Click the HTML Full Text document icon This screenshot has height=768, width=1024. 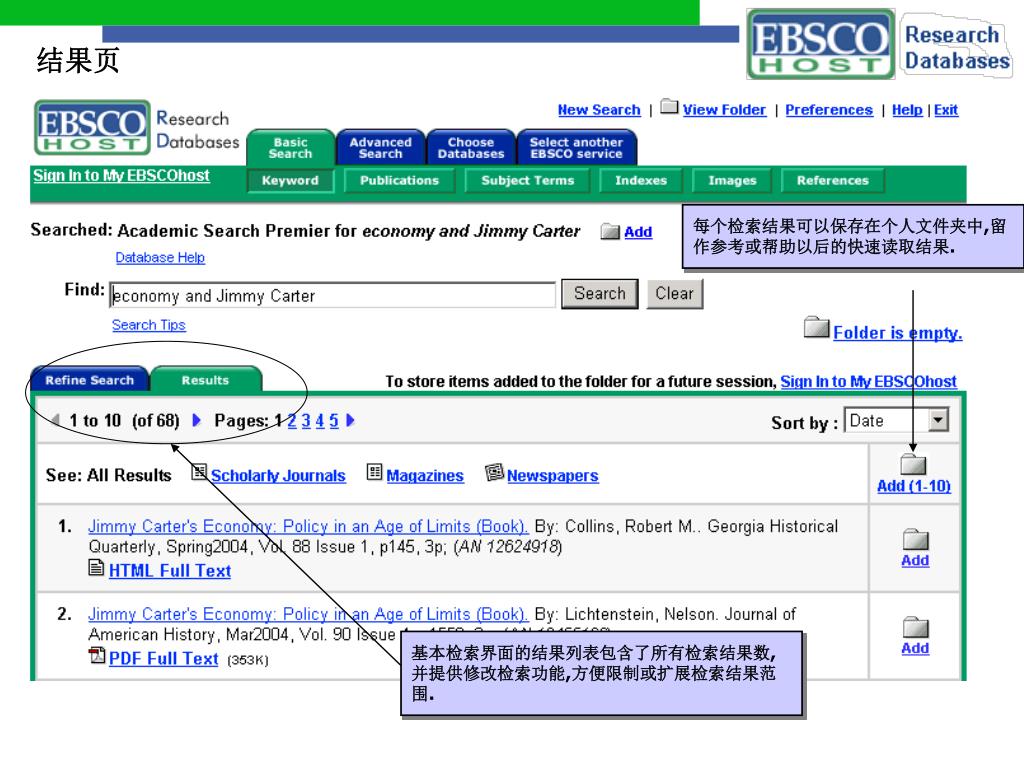point(96,568)
